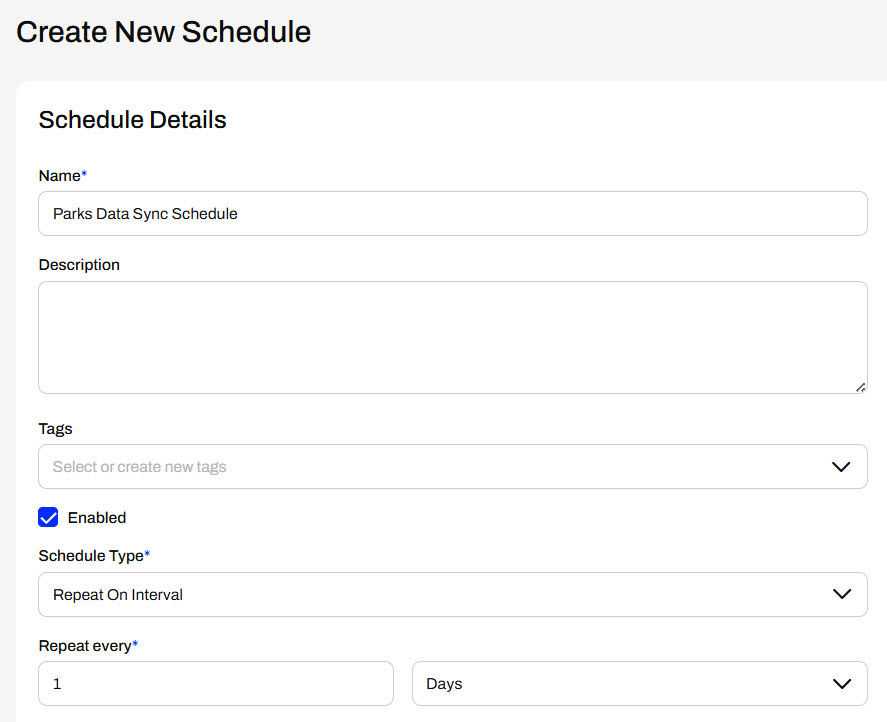Click the Name field label
Viewport: 887px width, 722px height.
pos(59,176)
